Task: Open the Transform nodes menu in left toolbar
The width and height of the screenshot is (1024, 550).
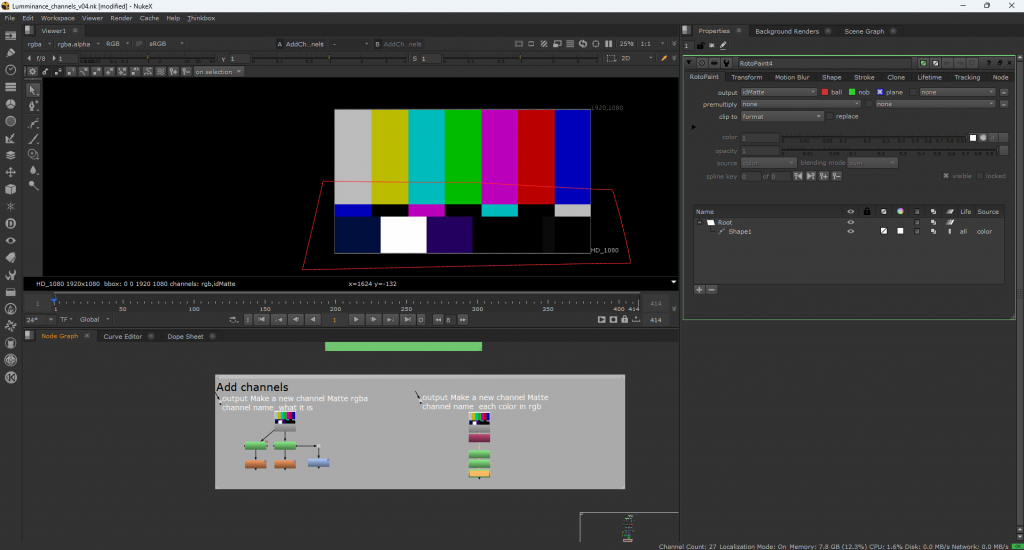Action: [x=10, y=172]
